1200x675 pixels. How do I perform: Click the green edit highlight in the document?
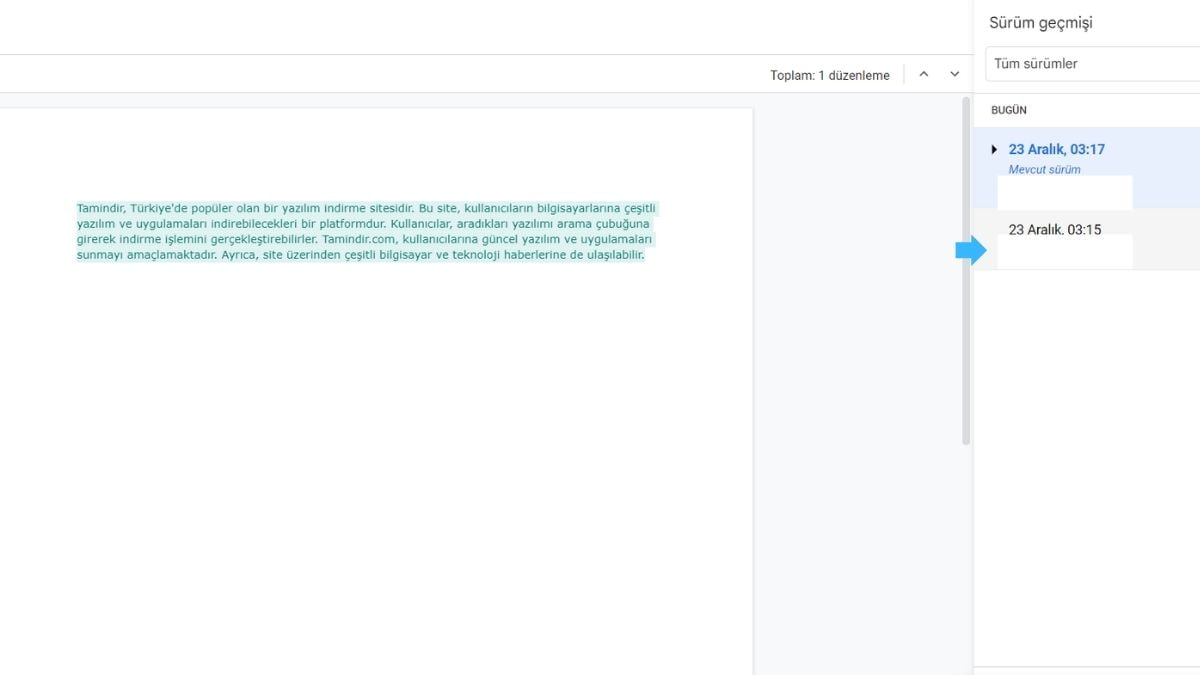point(364,232)
